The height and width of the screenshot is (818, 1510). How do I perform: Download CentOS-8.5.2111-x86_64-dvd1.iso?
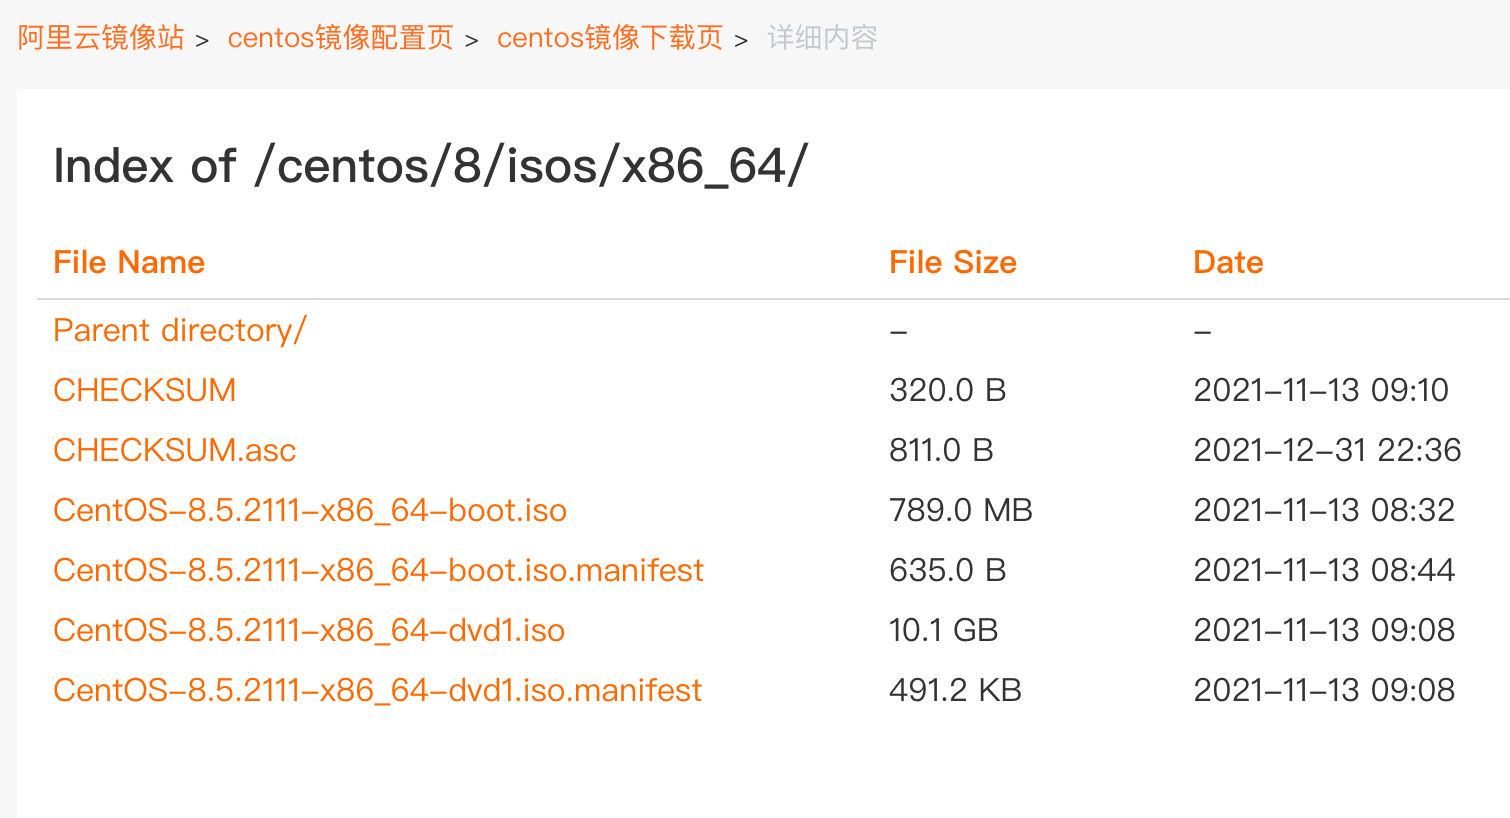point(308,630)
